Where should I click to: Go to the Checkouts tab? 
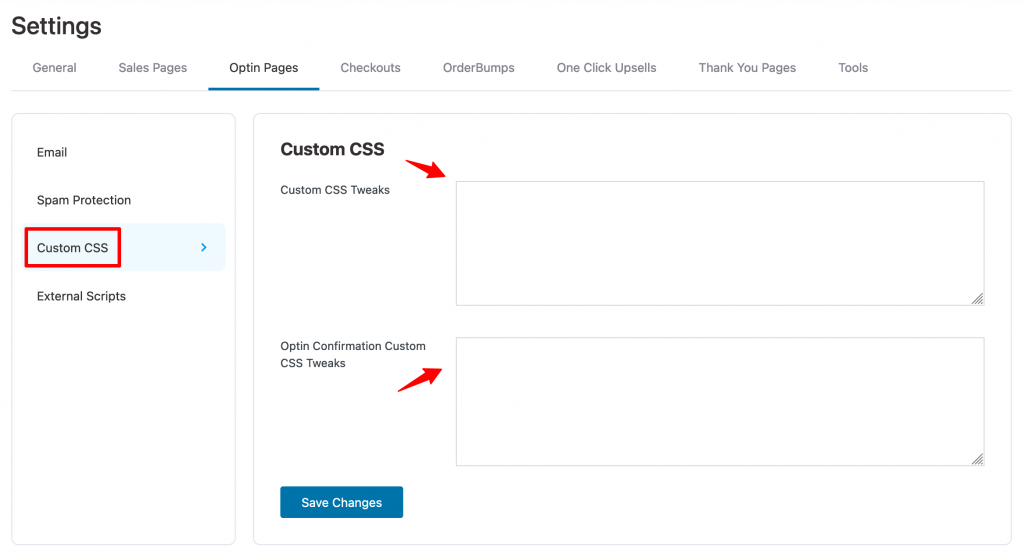point(370,68)
